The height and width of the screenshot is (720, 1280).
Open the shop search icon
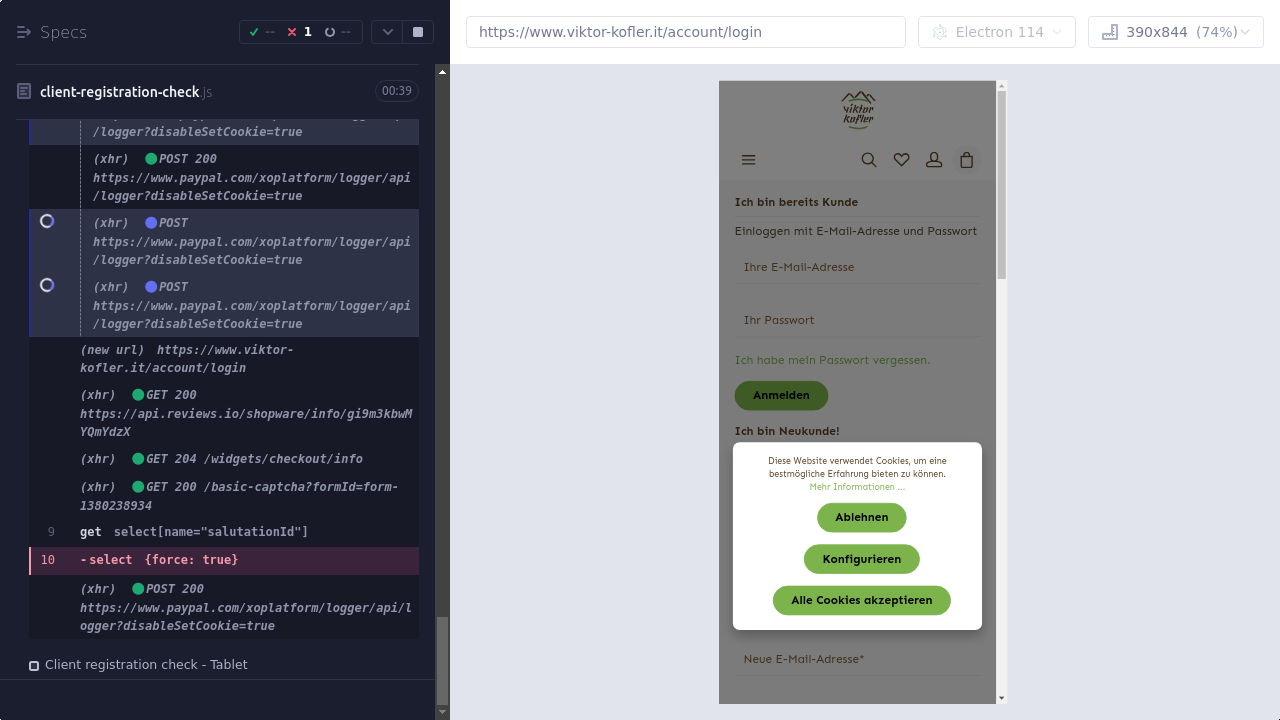869,160
